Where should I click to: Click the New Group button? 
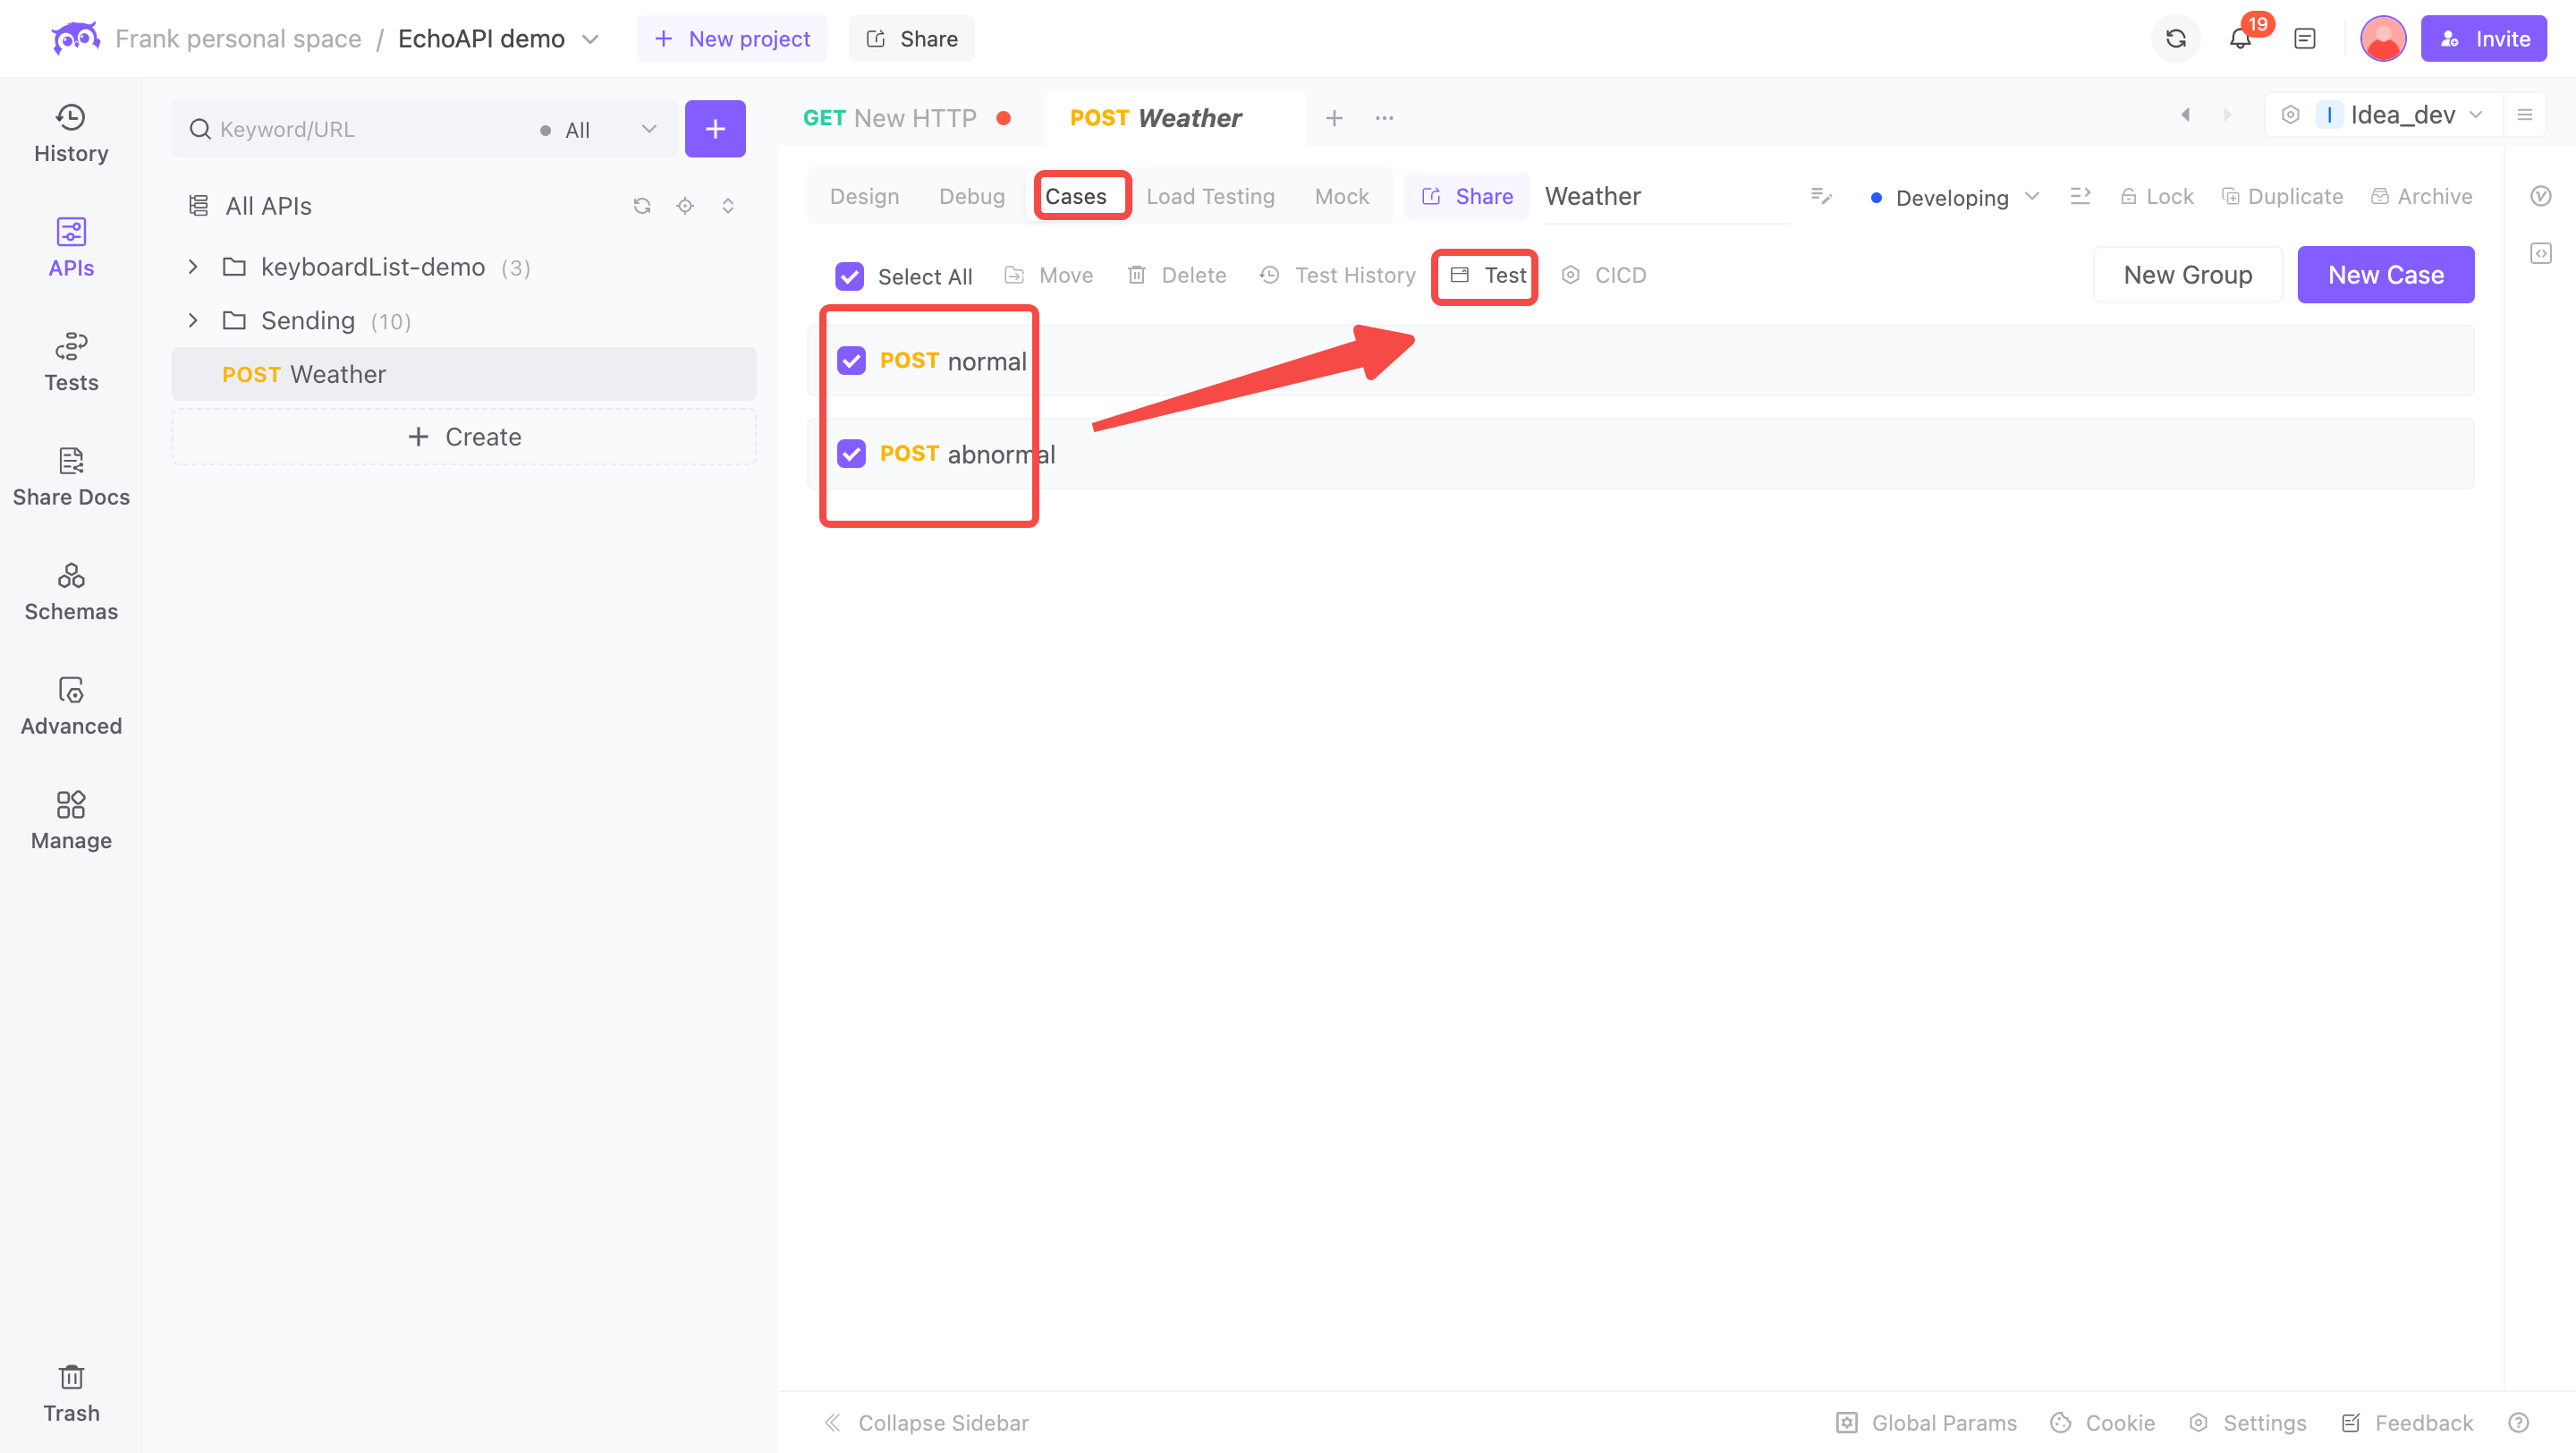tap(2187, 275)
